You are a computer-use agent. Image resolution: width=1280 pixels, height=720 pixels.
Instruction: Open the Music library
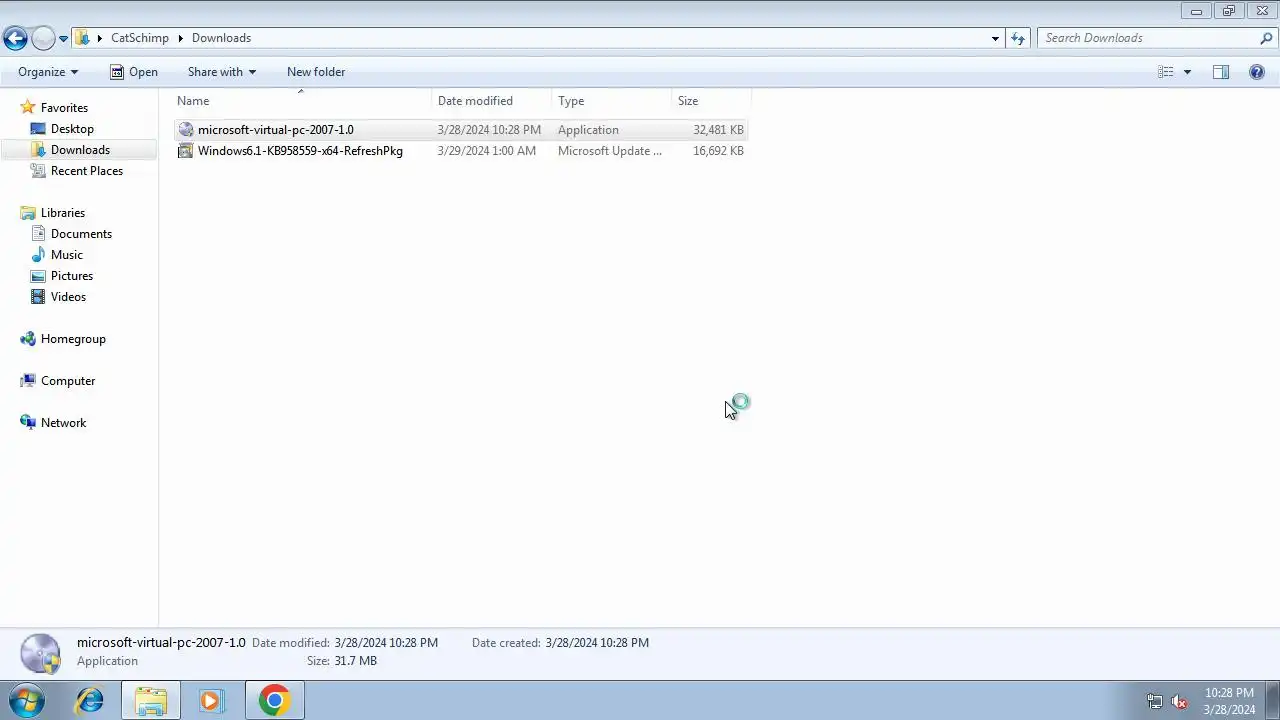click(67, 255)
